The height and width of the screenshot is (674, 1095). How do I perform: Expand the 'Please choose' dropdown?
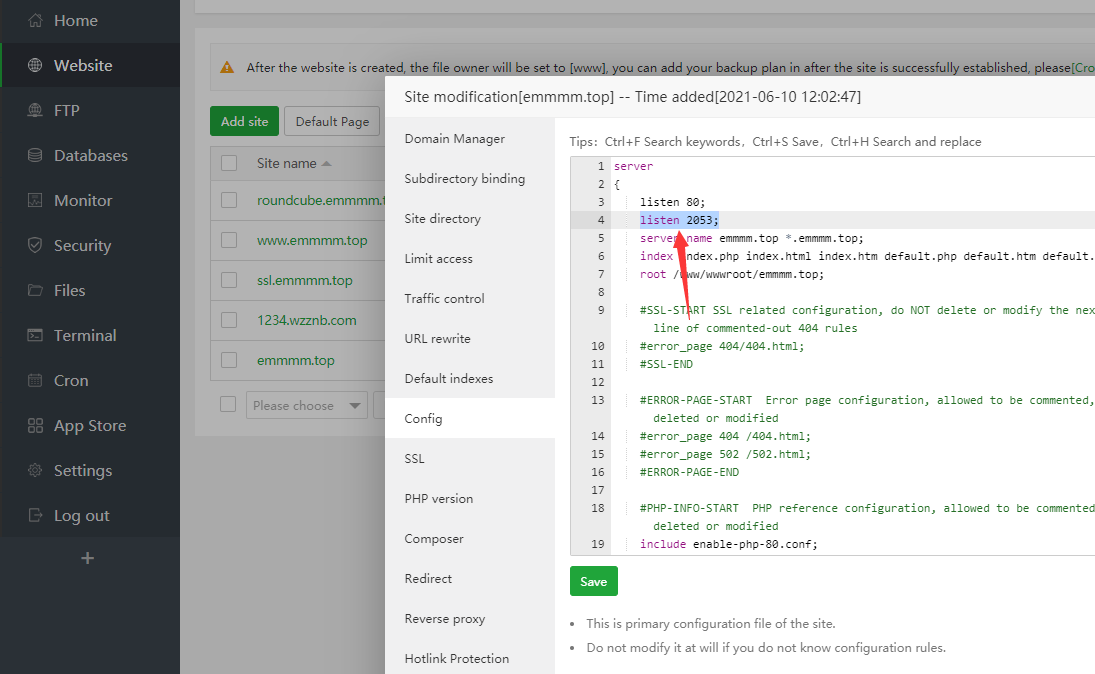307,405
